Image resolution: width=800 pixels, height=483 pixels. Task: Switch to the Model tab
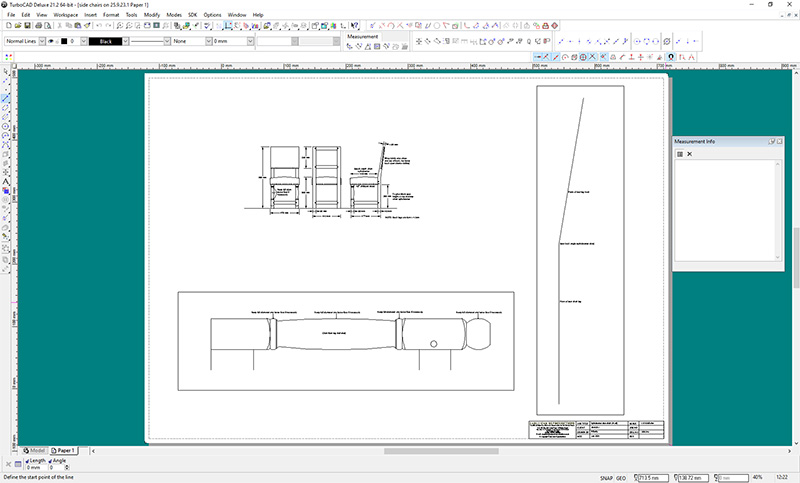click(35, 451)
